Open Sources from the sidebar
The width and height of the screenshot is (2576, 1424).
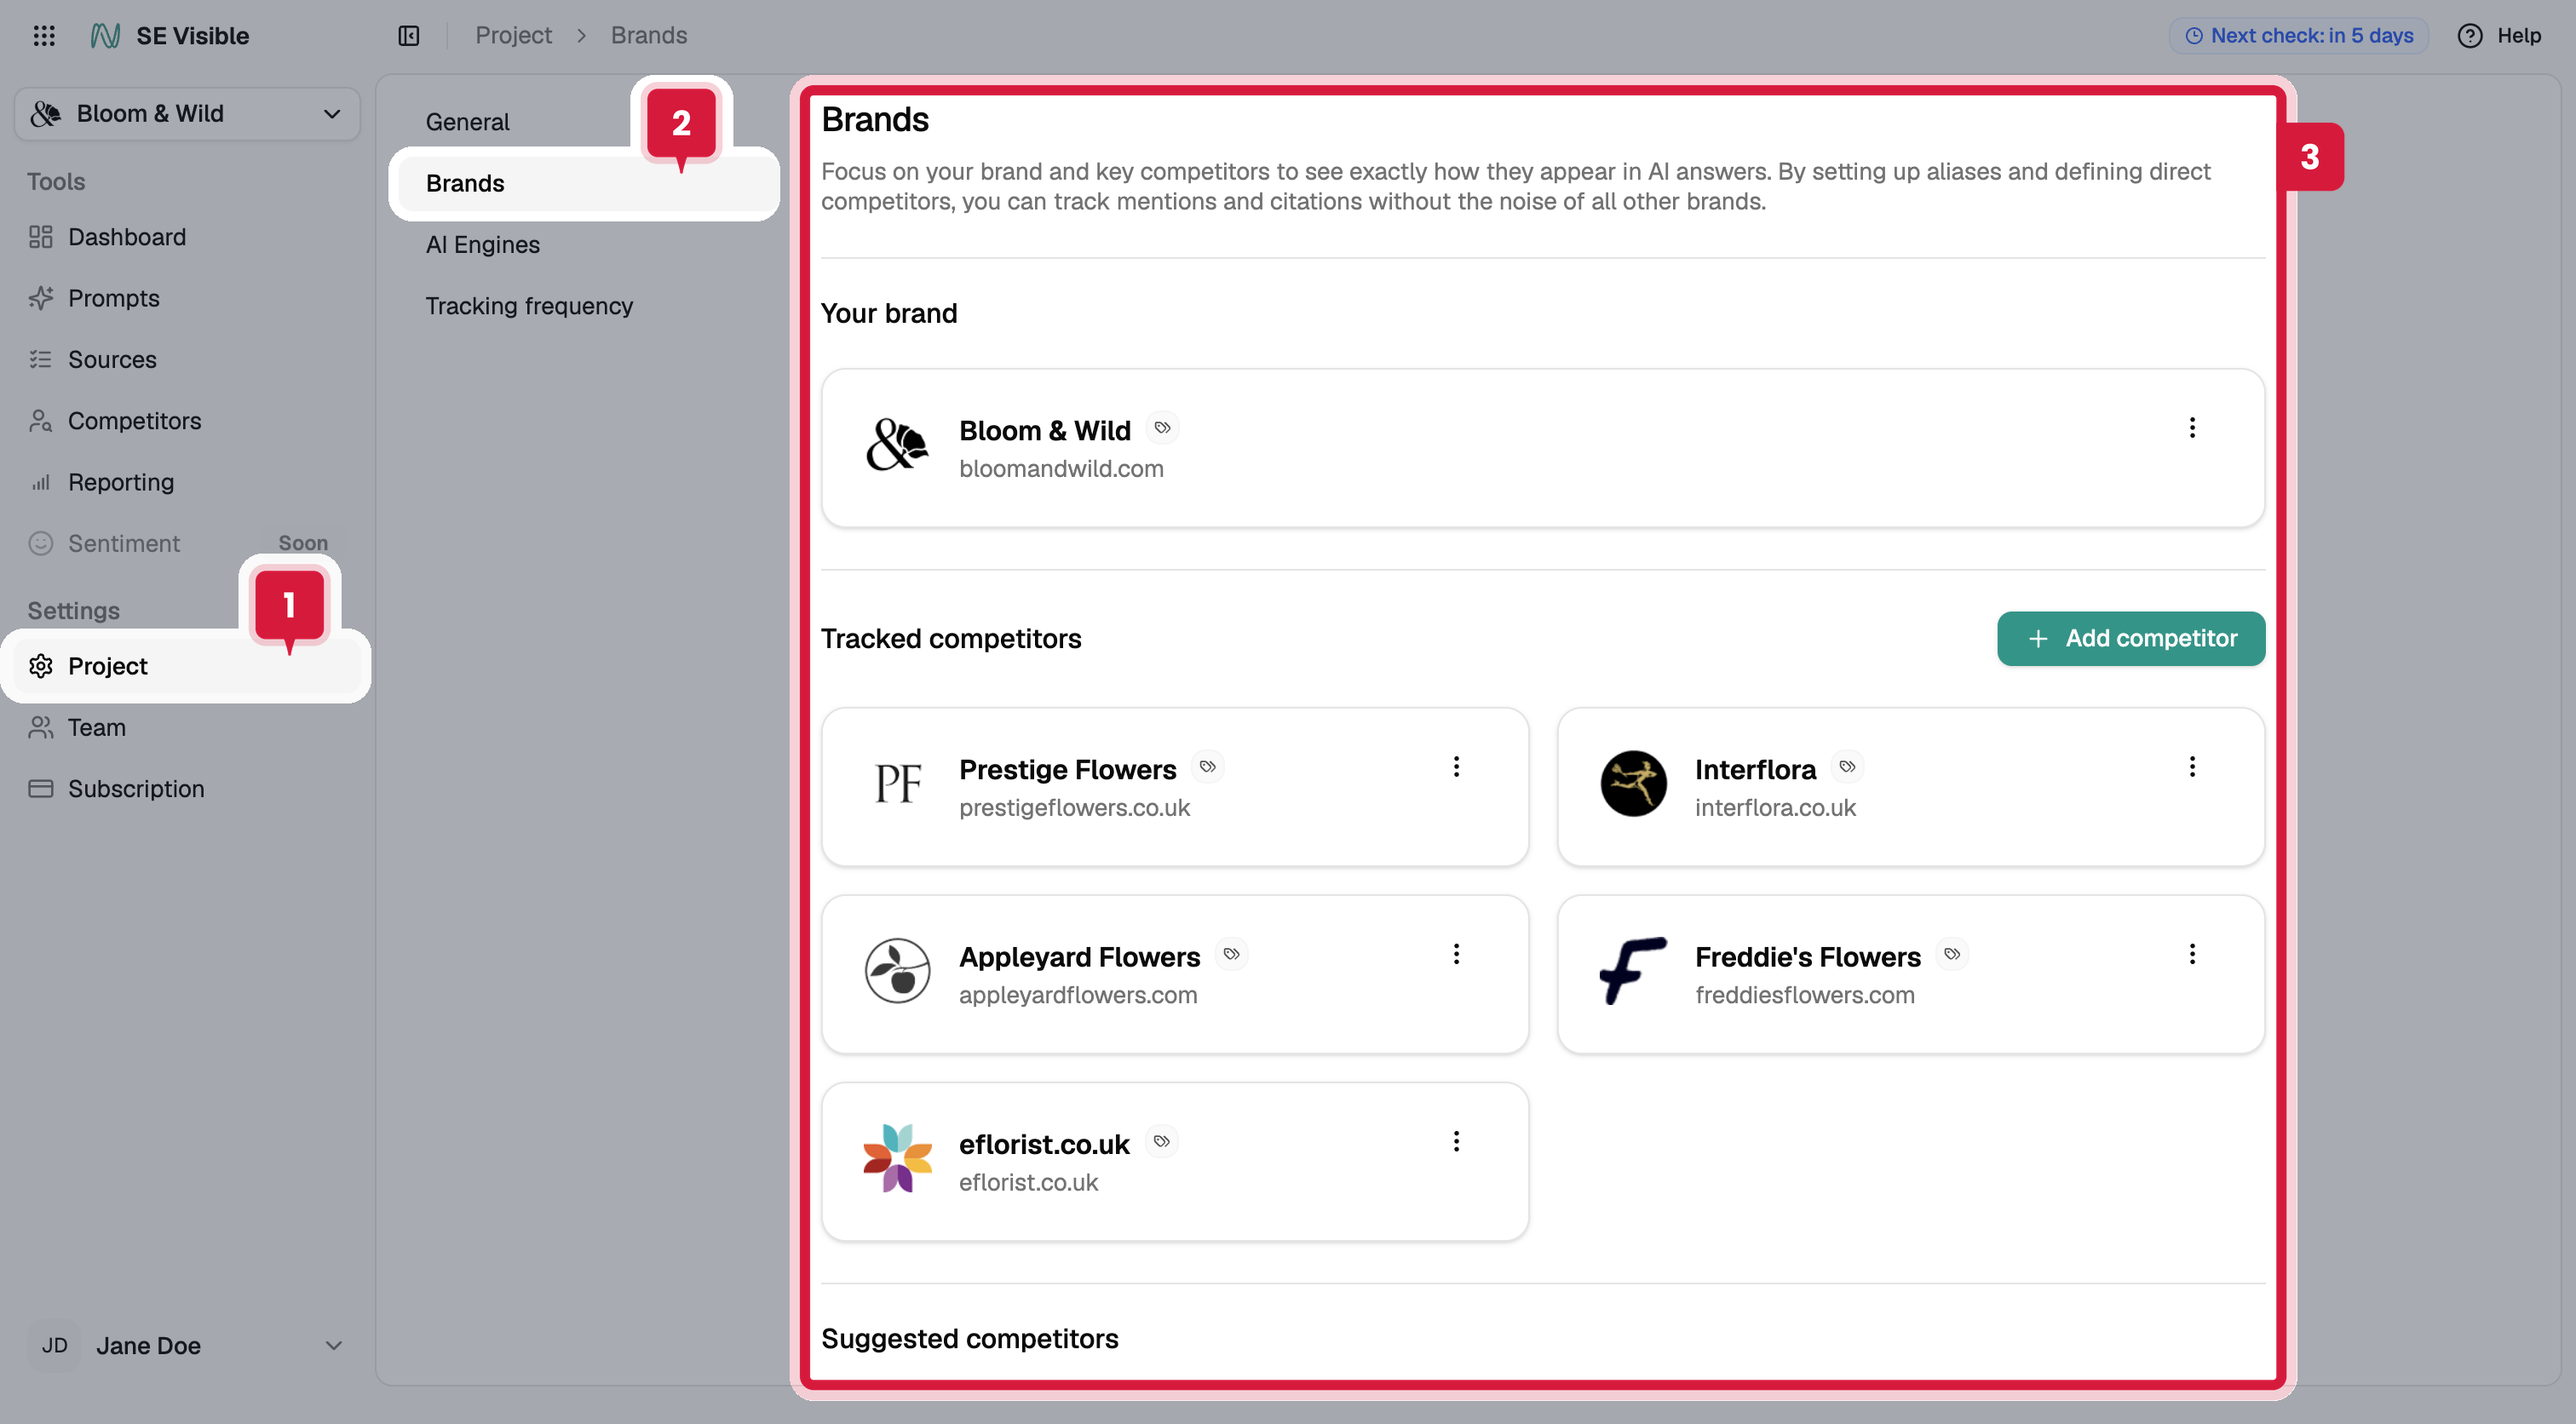(x=187, y=359)
